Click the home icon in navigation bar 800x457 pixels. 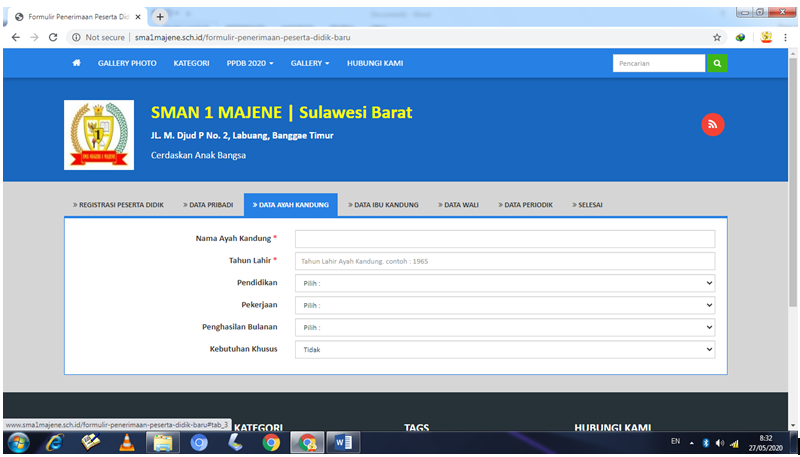(77, 63)
